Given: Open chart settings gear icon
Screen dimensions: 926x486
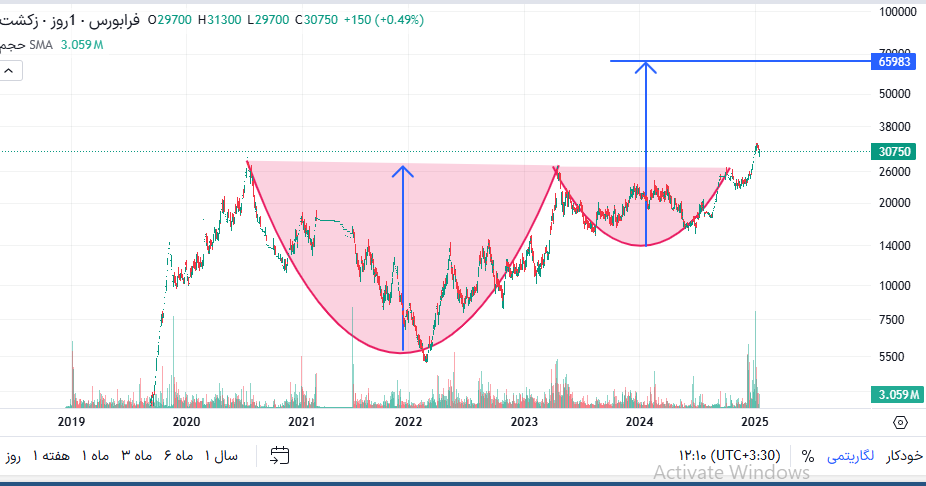Looking at the screenshot, I should [x=900, y=422].
